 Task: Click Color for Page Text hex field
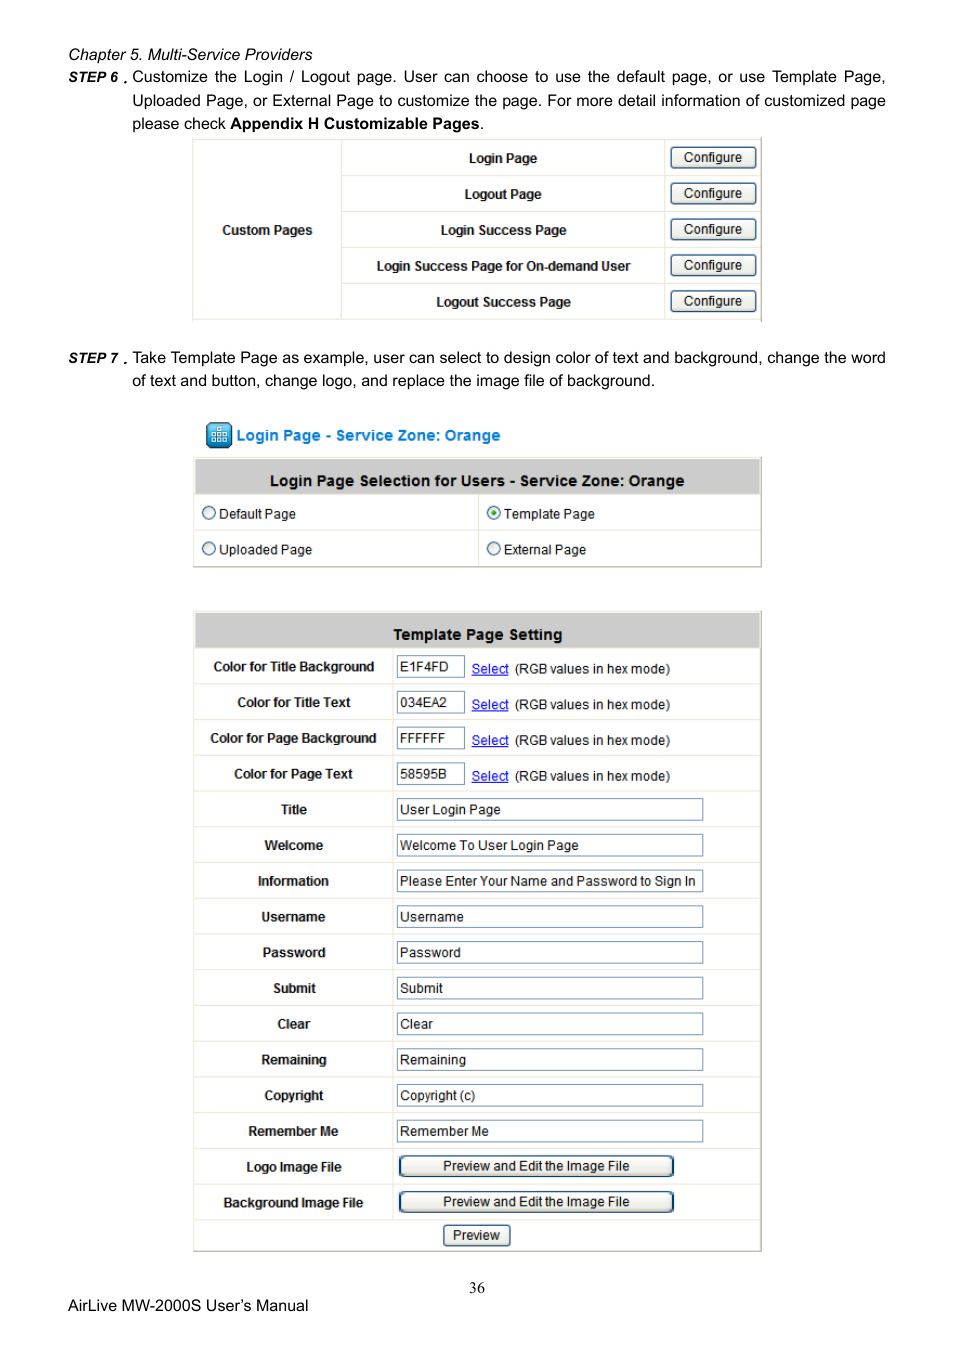pyautogui.click(x=430, y=774)
